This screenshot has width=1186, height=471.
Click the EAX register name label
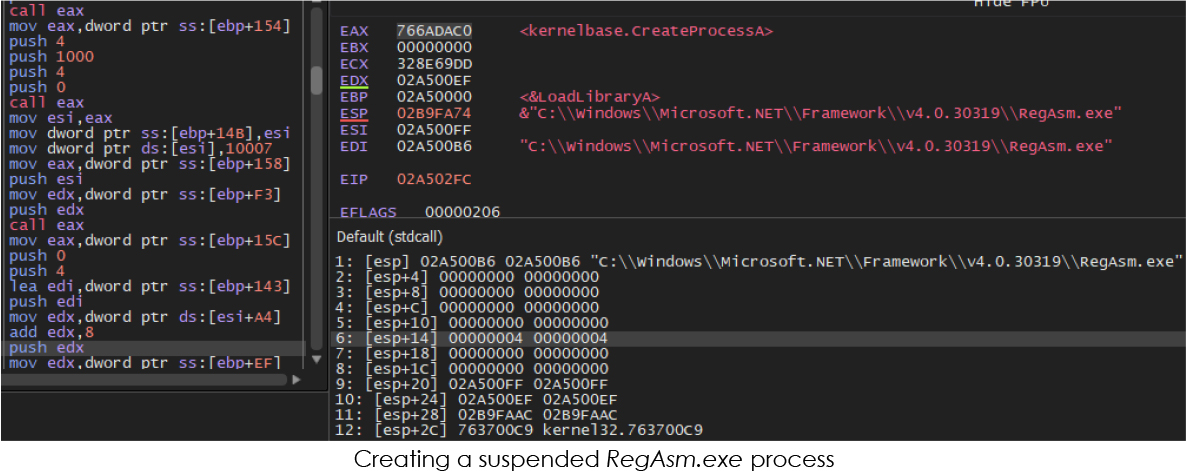tap(353, 31)
